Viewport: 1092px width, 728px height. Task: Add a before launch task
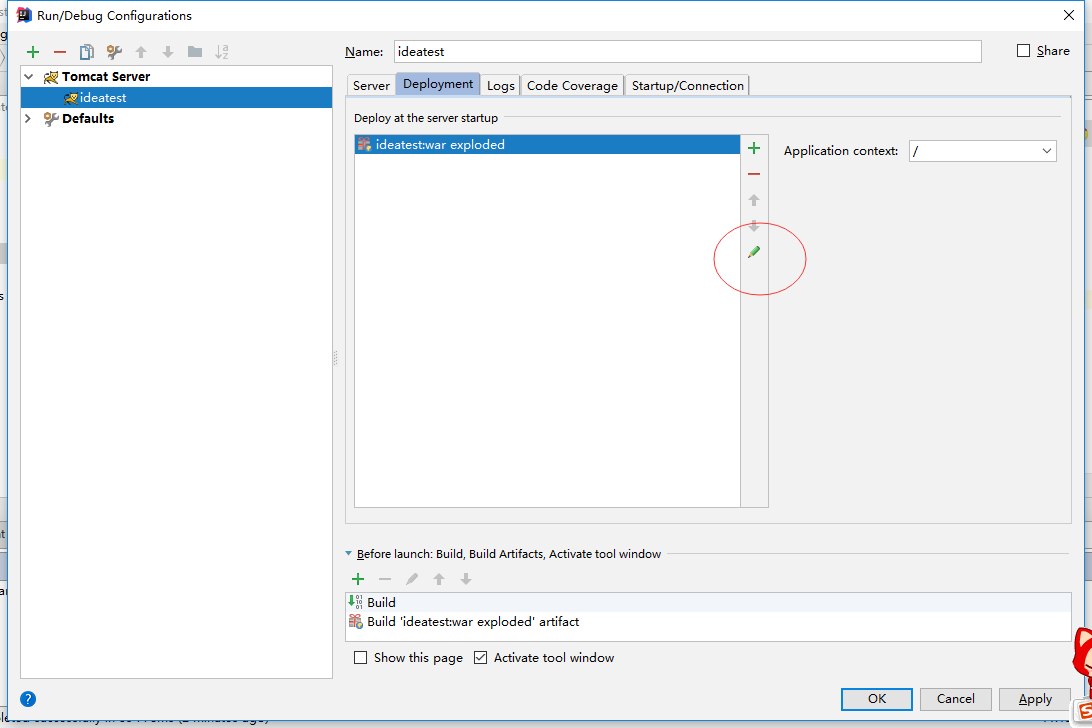tap(358, 579)
